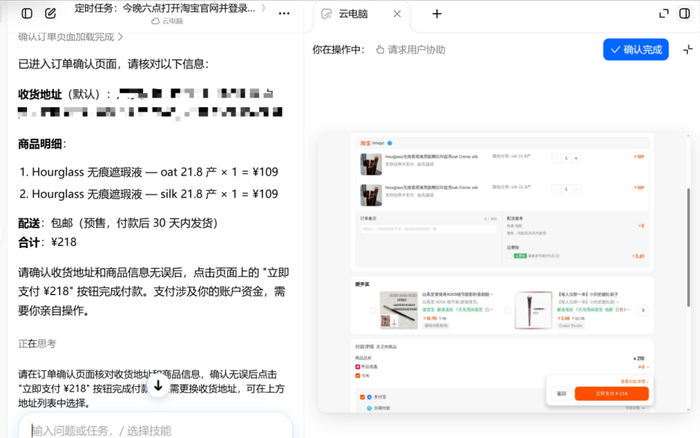Image resolution: width=700 pixels, height=438 pixels.
Task: Tick the detail brush add-on checkbox
Action: point(373,310)
